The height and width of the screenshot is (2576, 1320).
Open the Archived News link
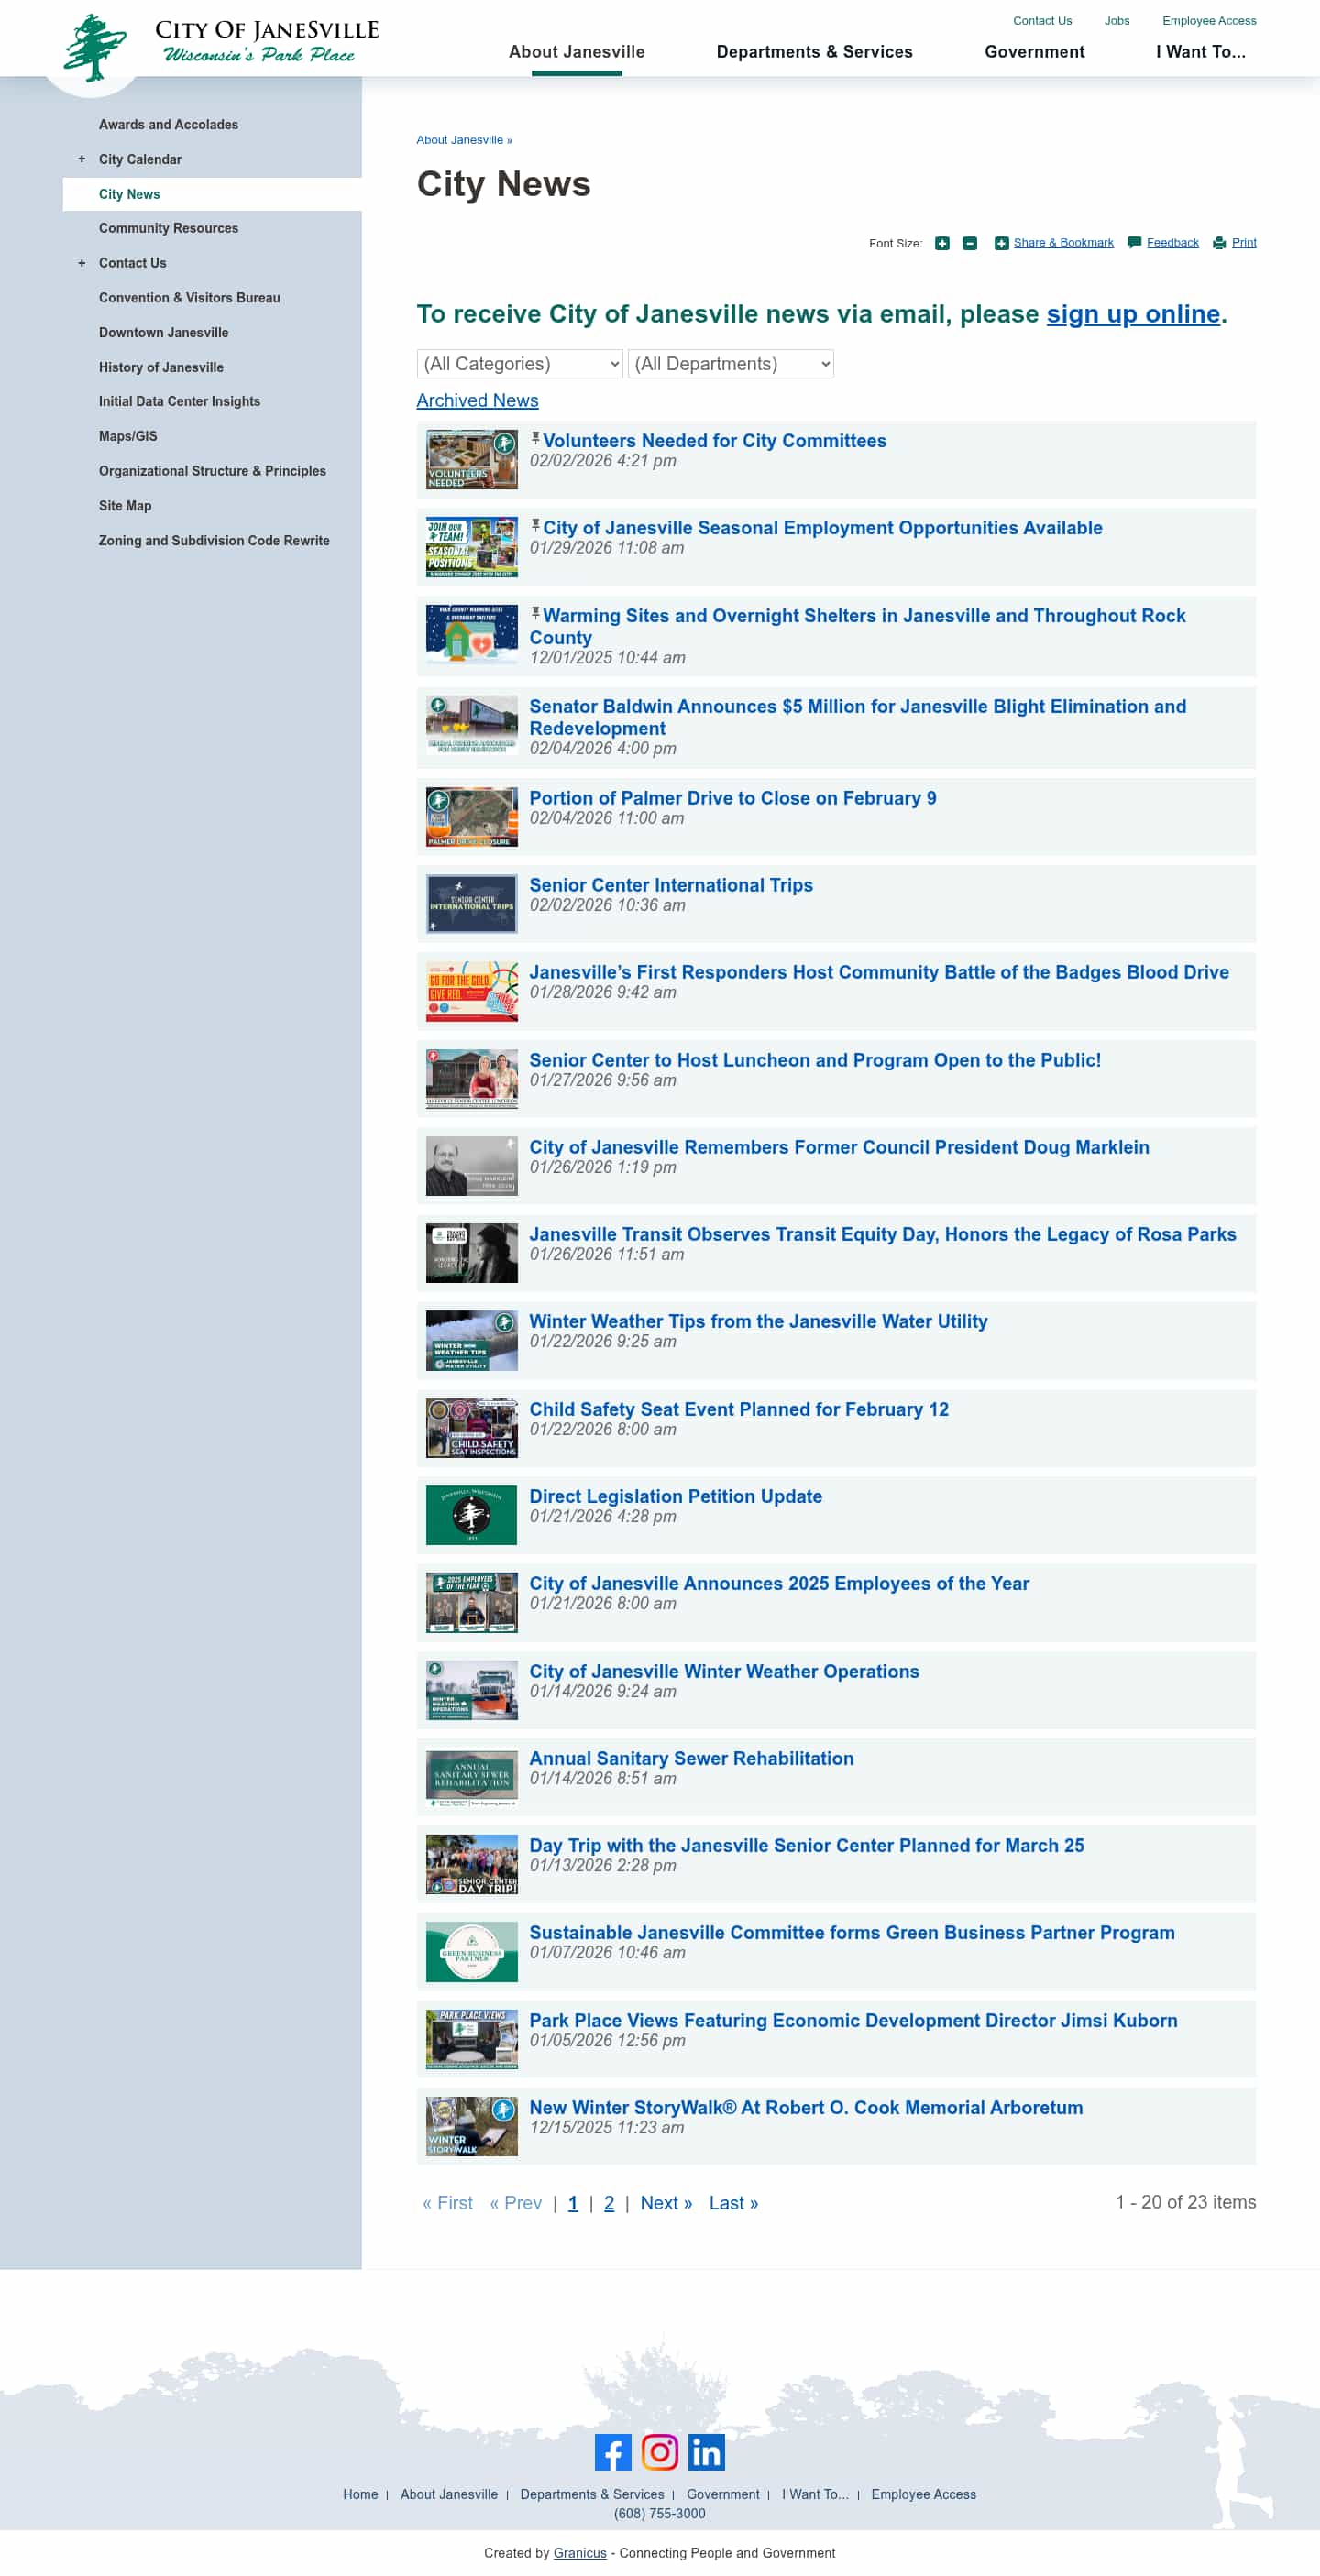point(477,400)
